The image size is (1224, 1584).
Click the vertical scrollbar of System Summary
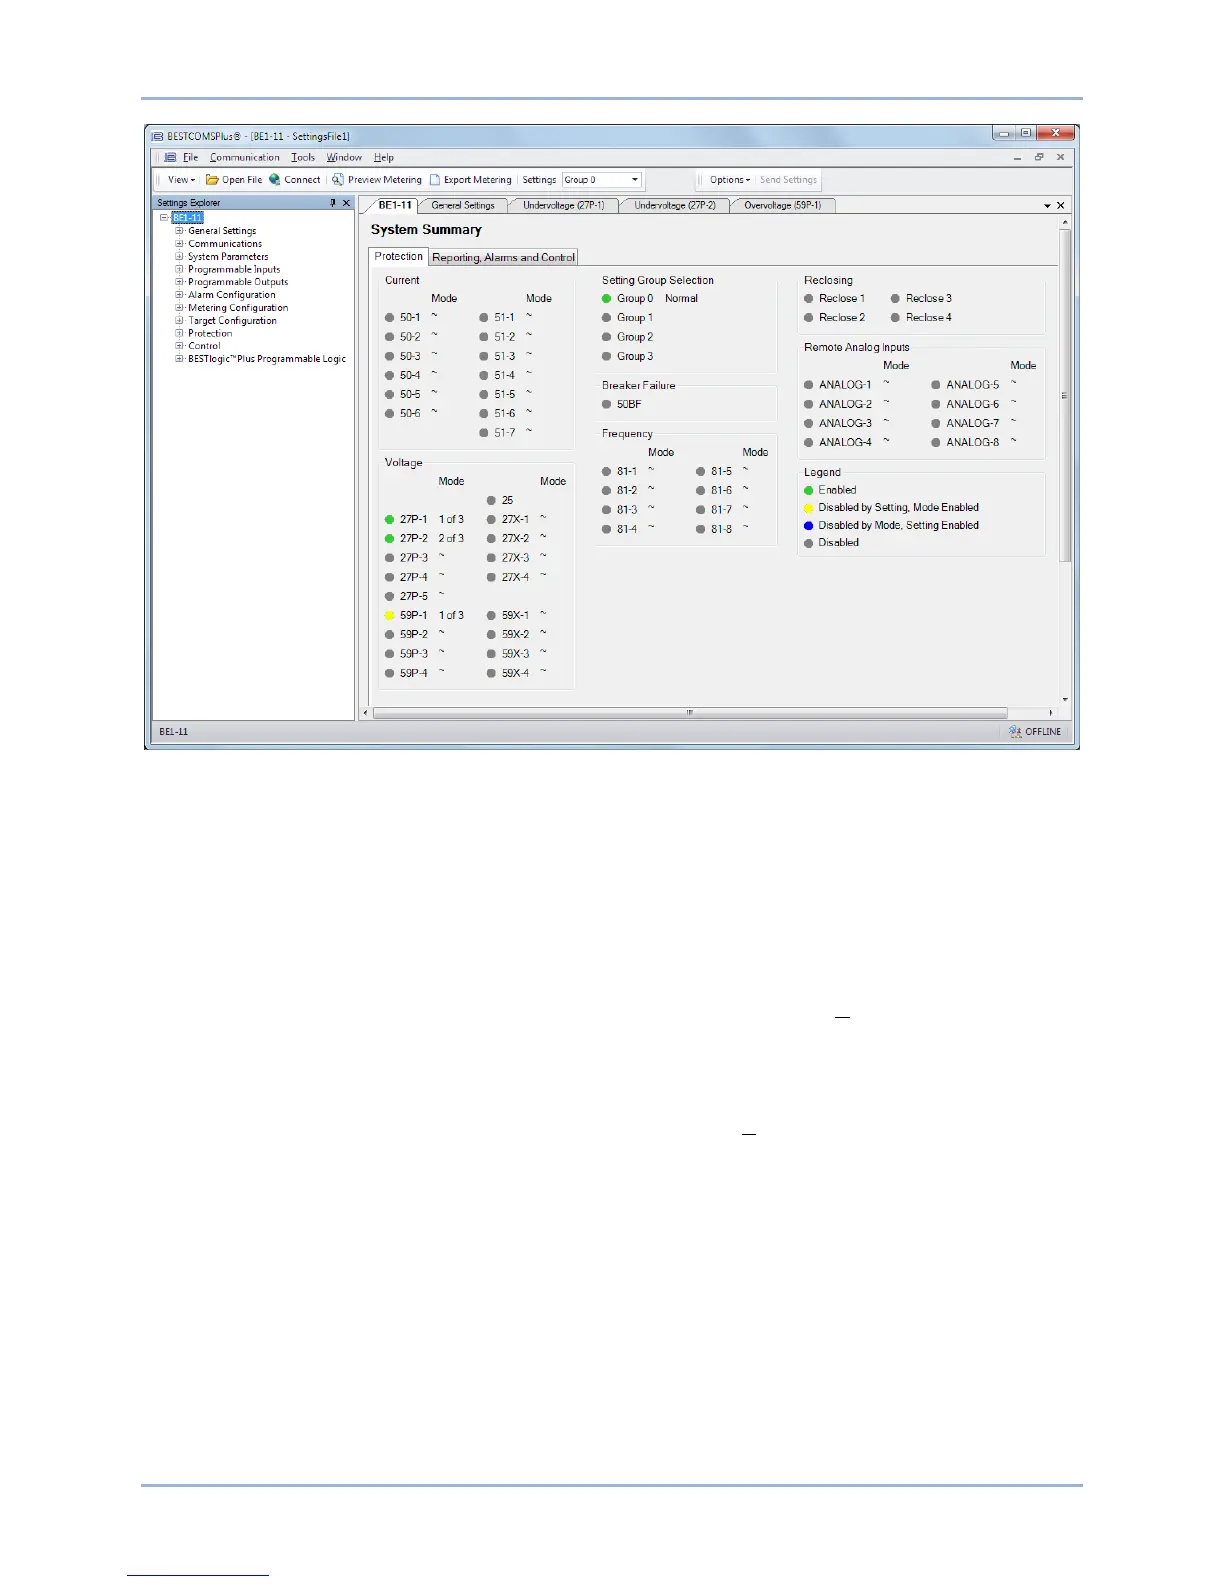click(x=1065, y=395)
